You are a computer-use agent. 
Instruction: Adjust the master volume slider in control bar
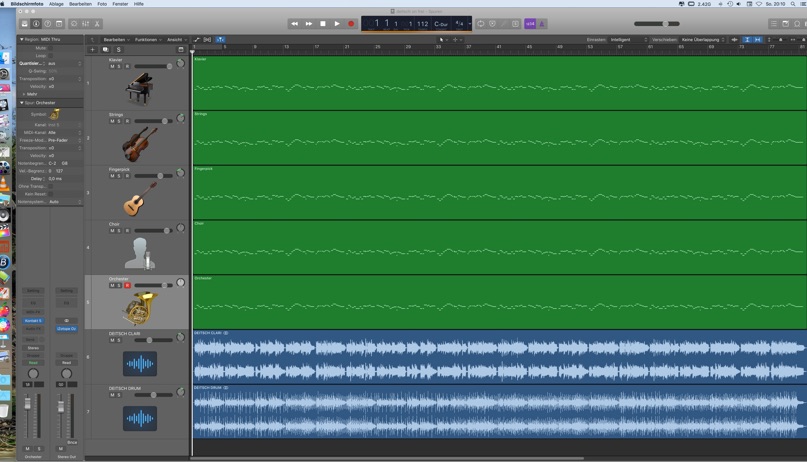pyautogui.click(x=657, y=24)
